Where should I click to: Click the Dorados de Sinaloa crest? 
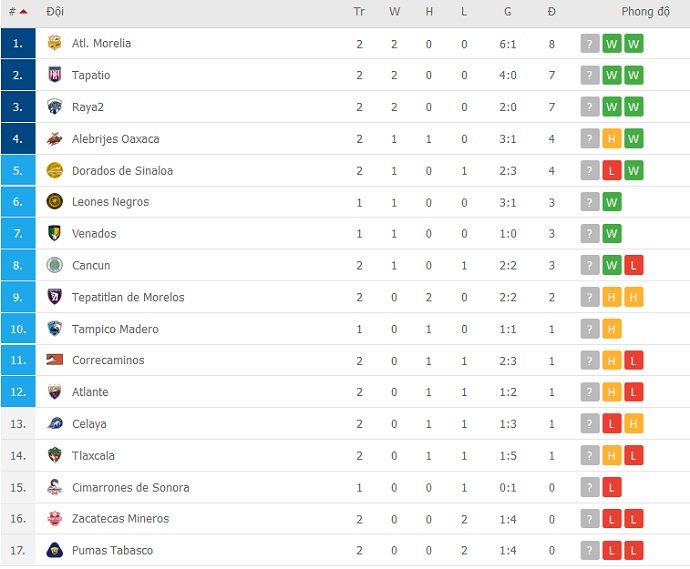coord(55,171)
